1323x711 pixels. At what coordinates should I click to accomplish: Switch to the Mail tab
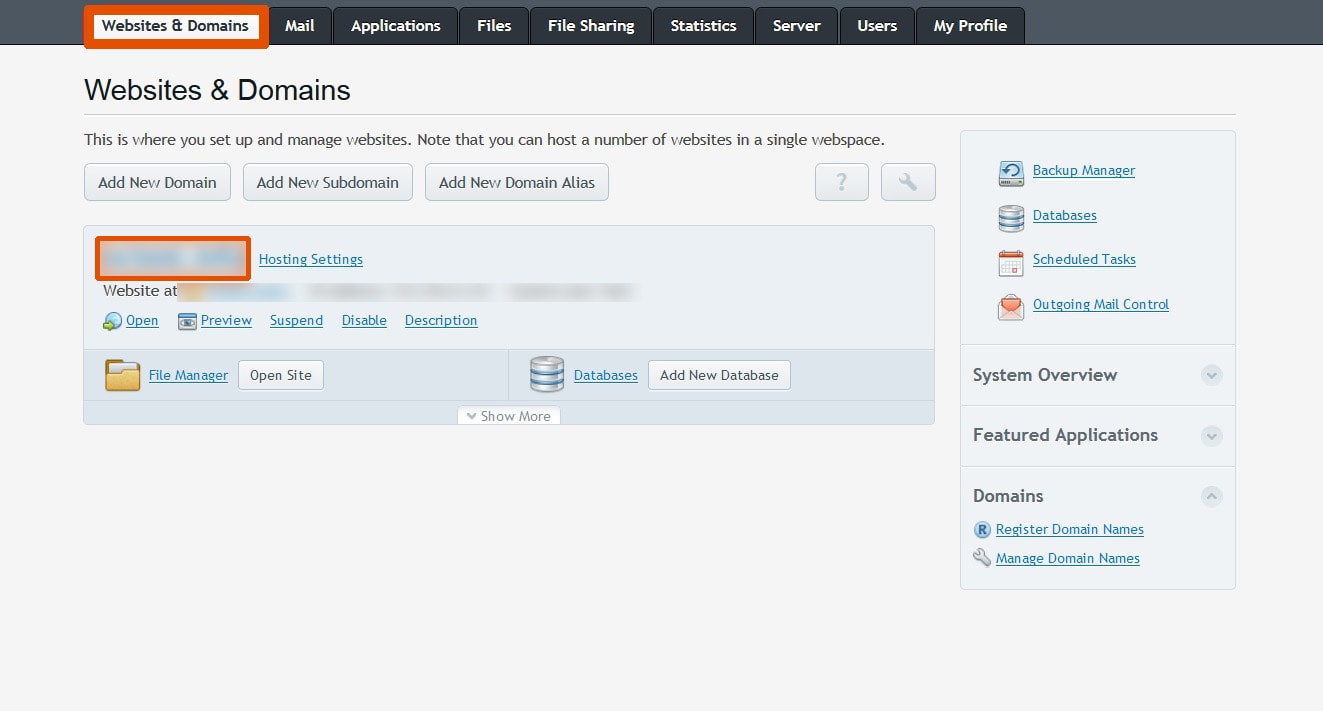pos(299,26)
